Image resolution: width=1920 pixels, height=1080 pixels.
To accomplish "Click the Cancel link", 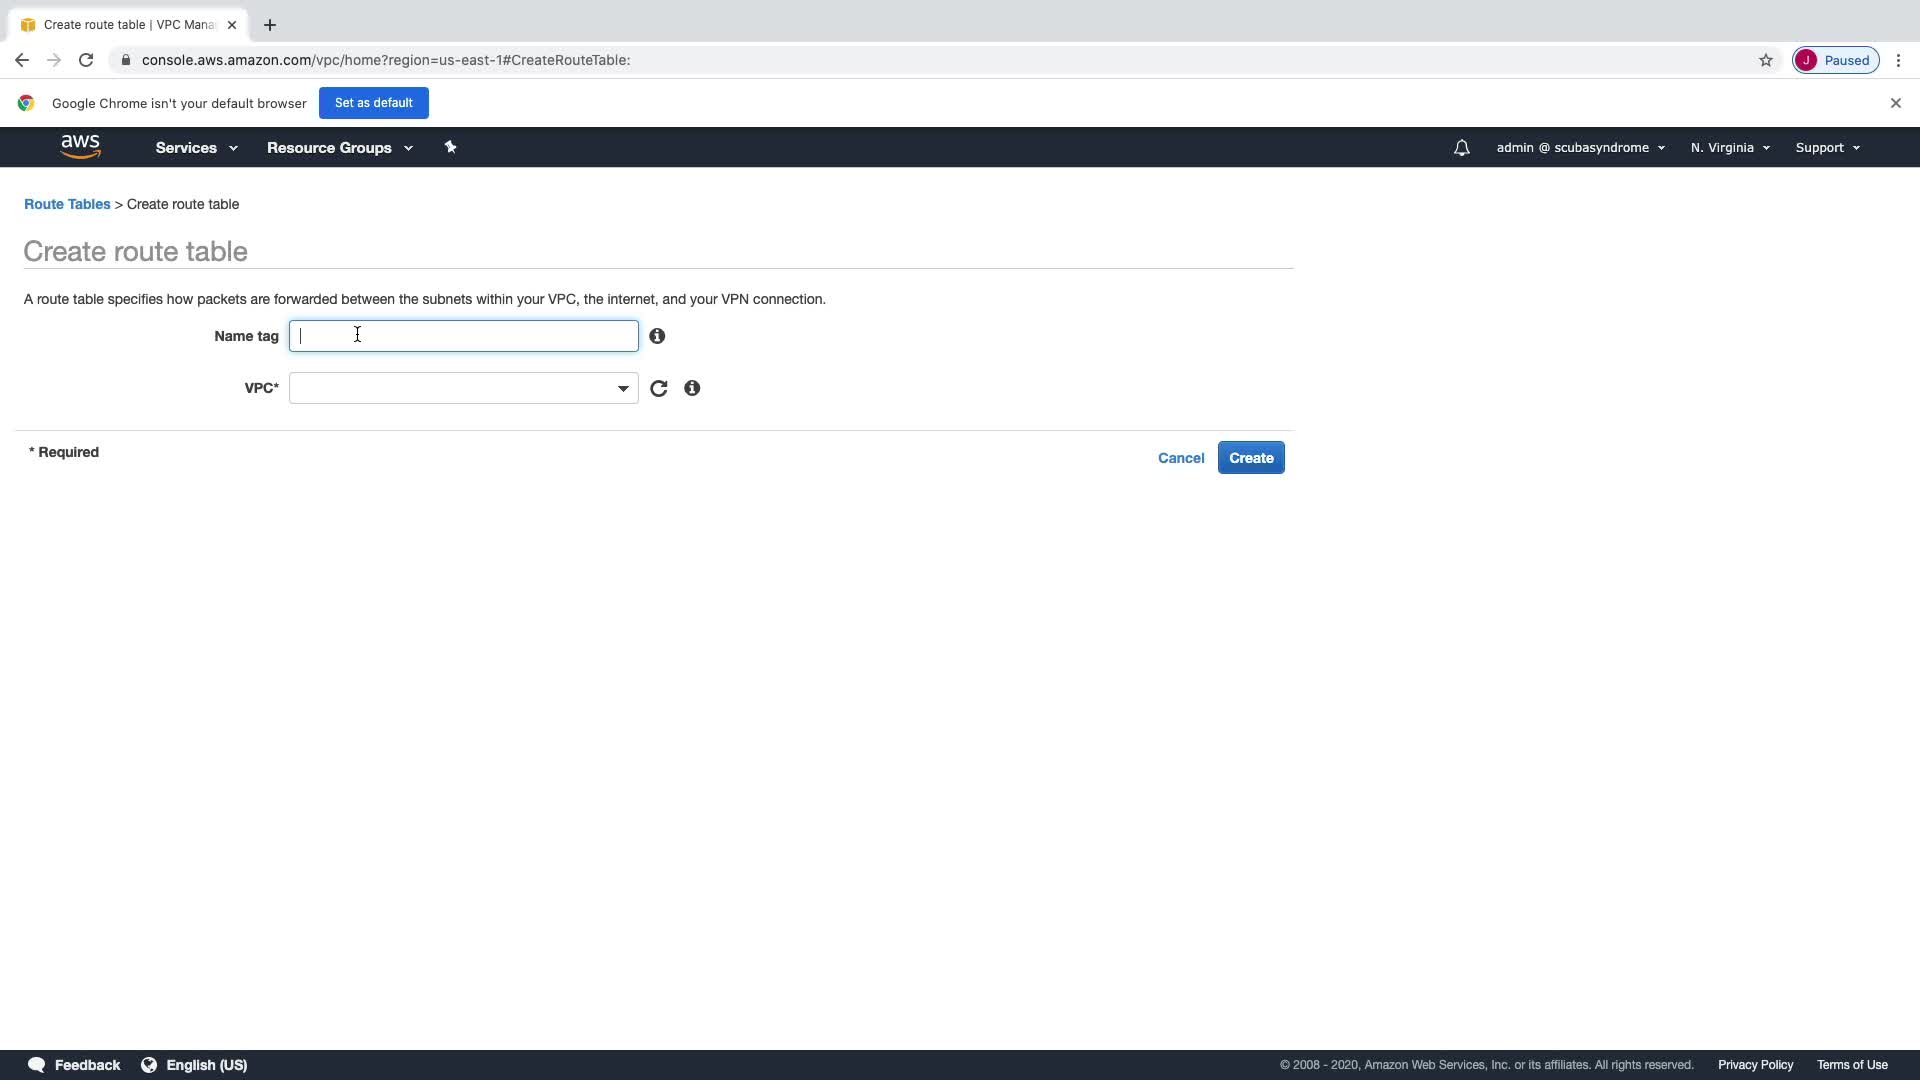I will coord(1180,458).
